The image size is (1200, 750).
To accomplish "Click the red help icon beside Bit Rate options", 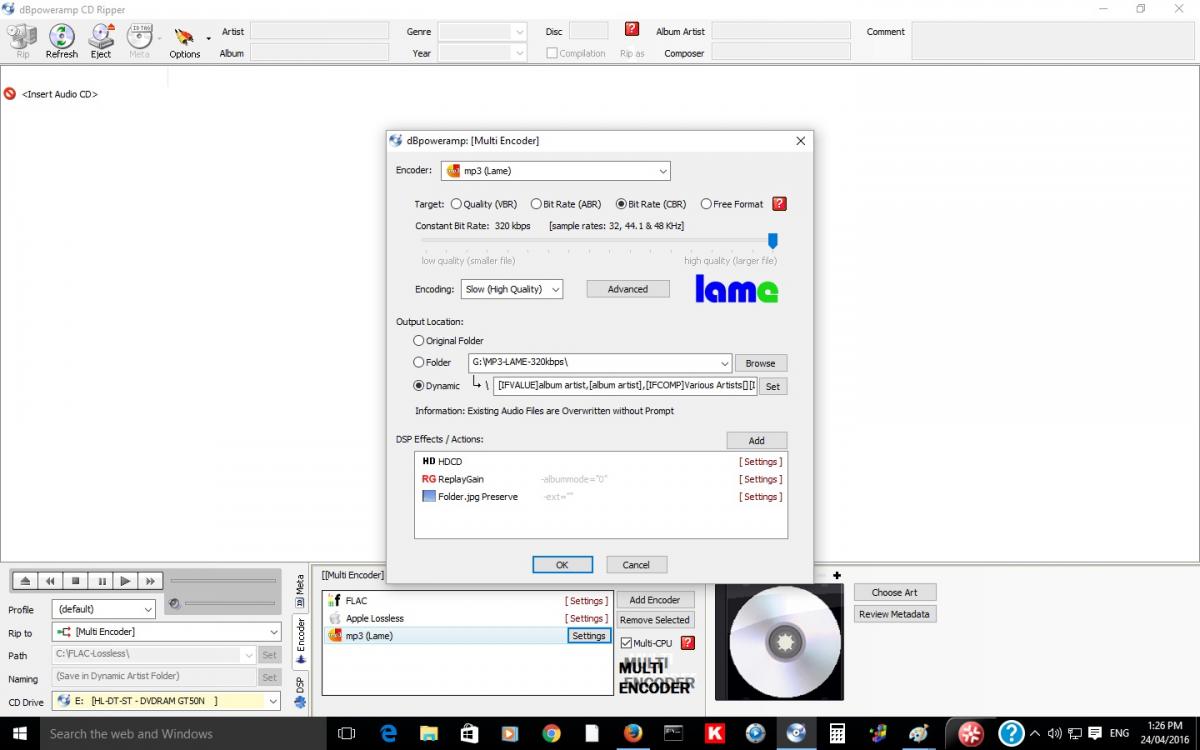I will 779,204.
